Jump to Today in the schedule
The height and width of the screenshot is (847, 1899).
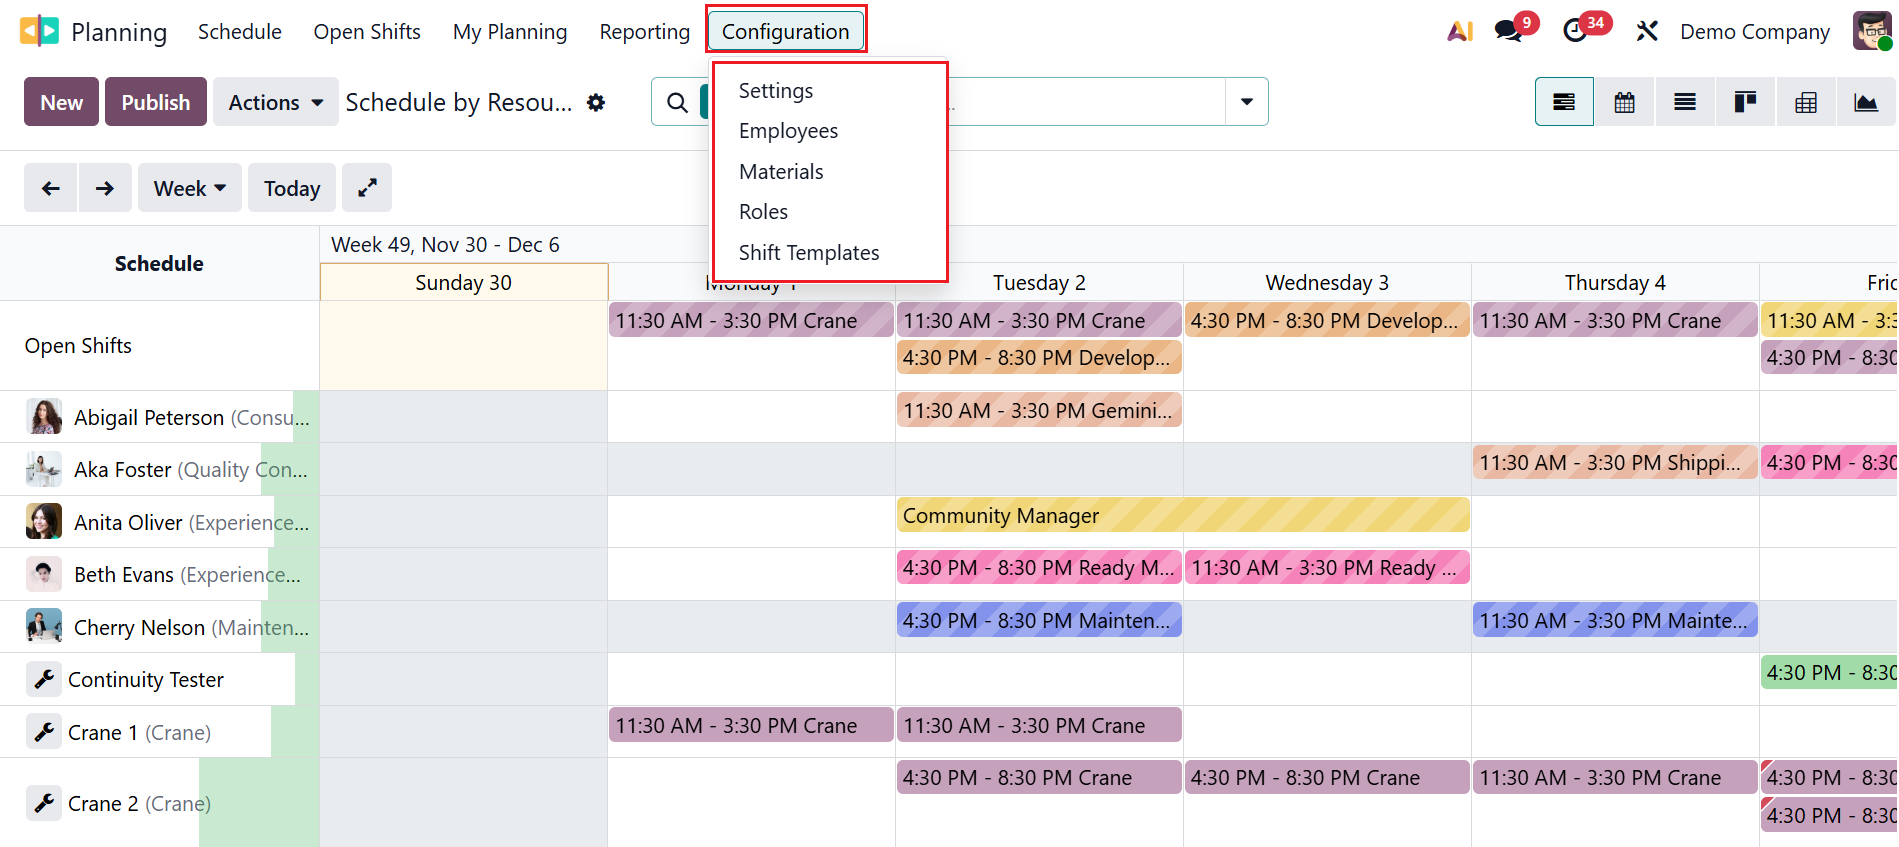[x=292, y=188]
